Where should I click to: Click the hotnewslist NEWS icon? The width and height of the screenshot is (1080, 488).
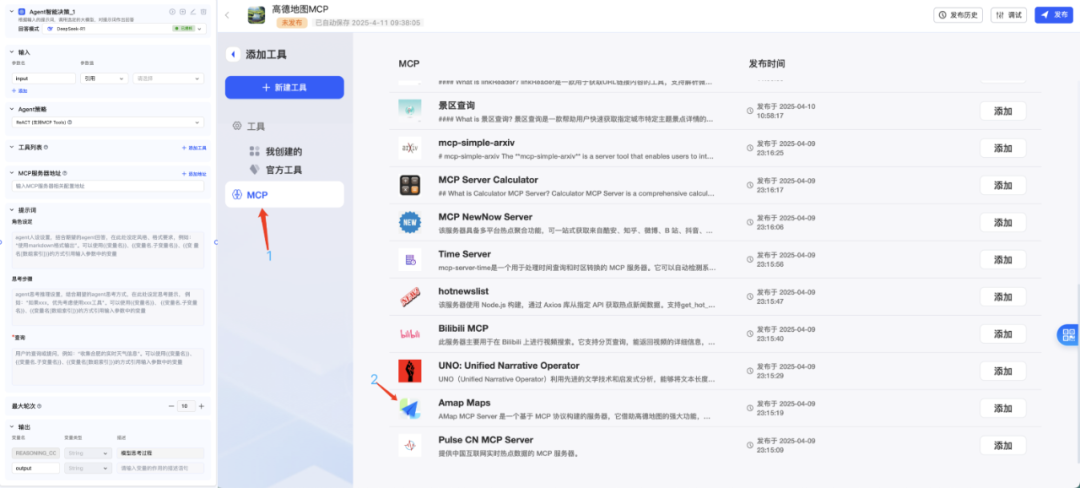[410, 297]
